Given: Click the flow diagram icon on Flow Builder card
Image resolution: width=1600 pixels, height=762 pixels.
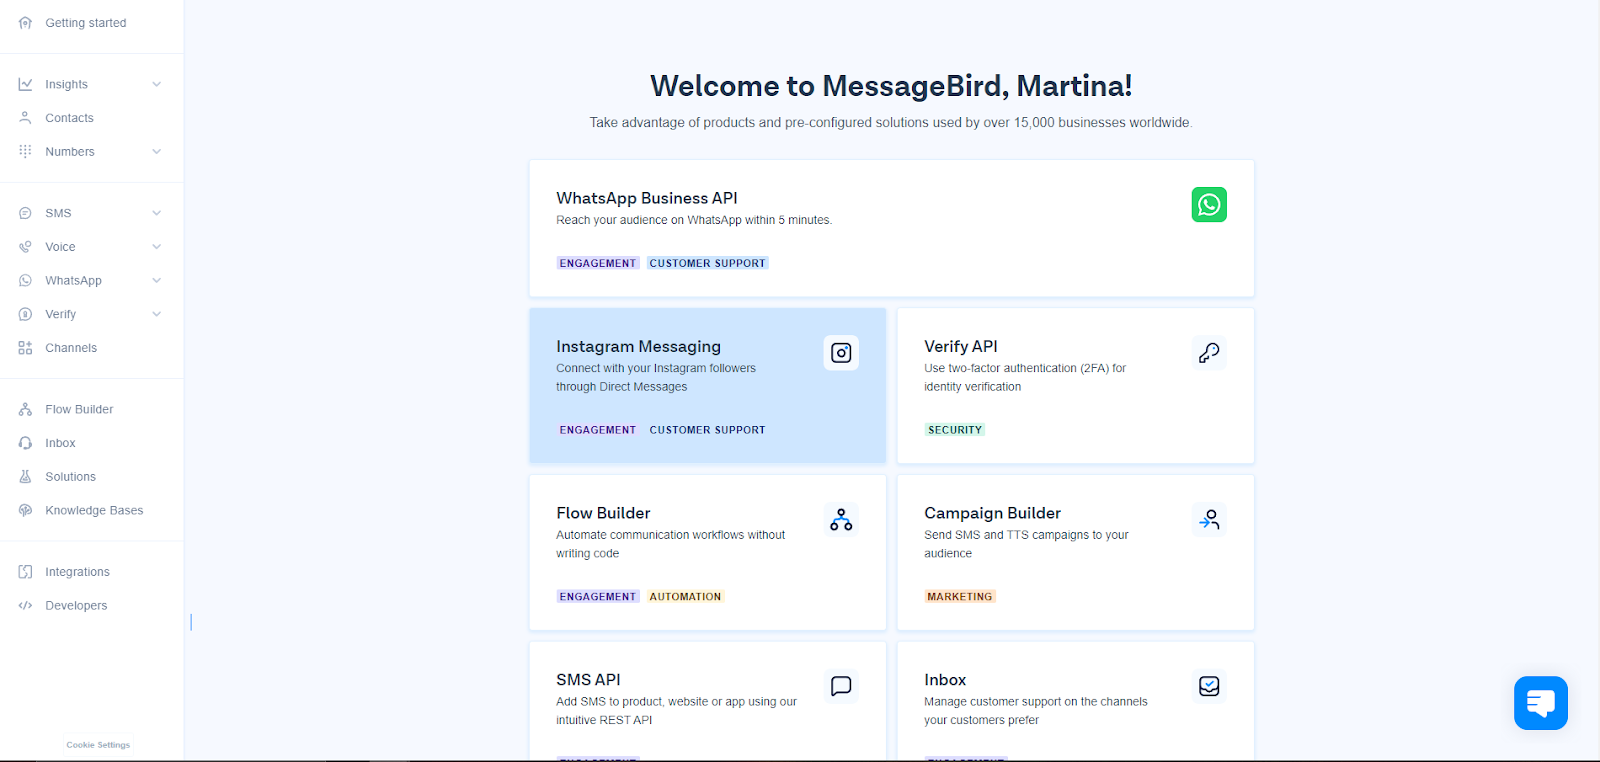Looking at the screenshot, I should [841, 520].
